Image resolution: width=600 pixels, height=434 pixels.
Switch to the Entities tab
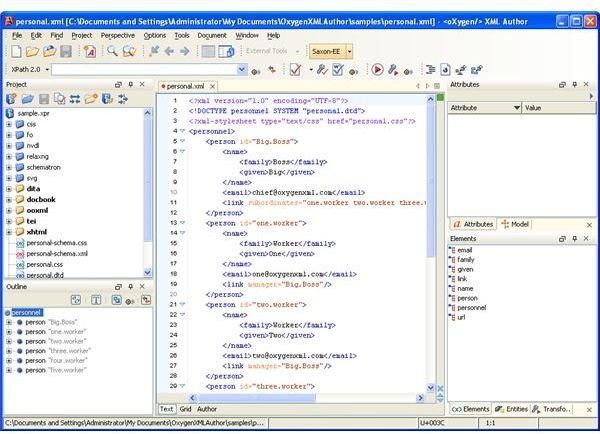(x=512, y=409)
